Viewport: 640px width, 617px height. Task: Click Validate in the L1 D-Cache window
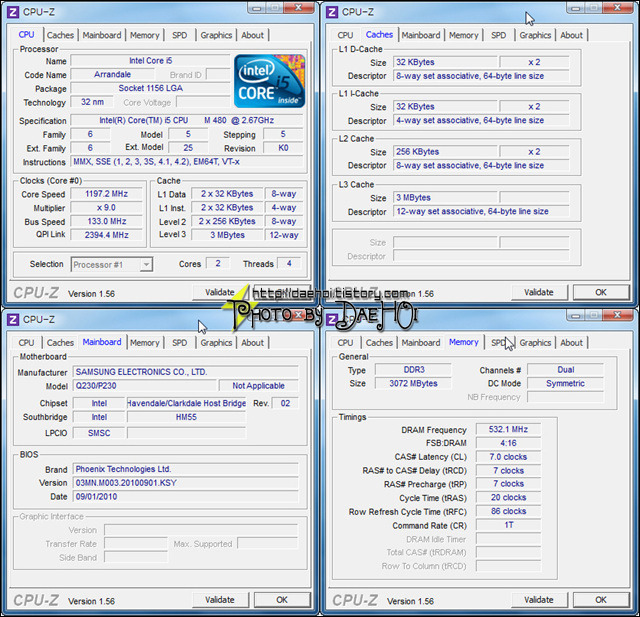(x=539, y=292)
